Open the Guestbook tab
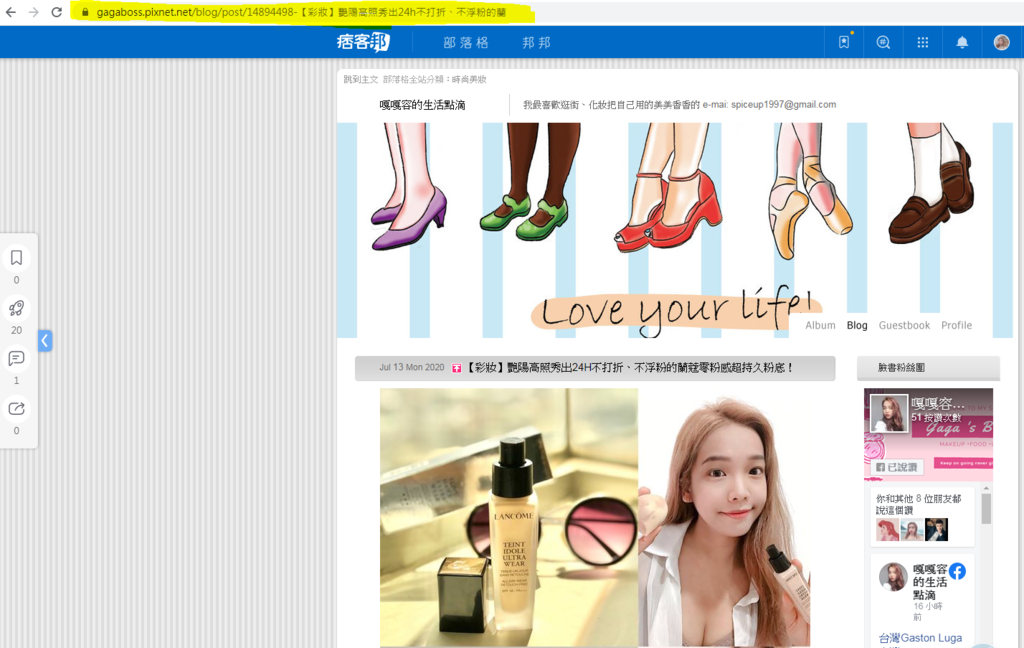The height and width of the screenshot is (648, 1024). click(904, 325)
